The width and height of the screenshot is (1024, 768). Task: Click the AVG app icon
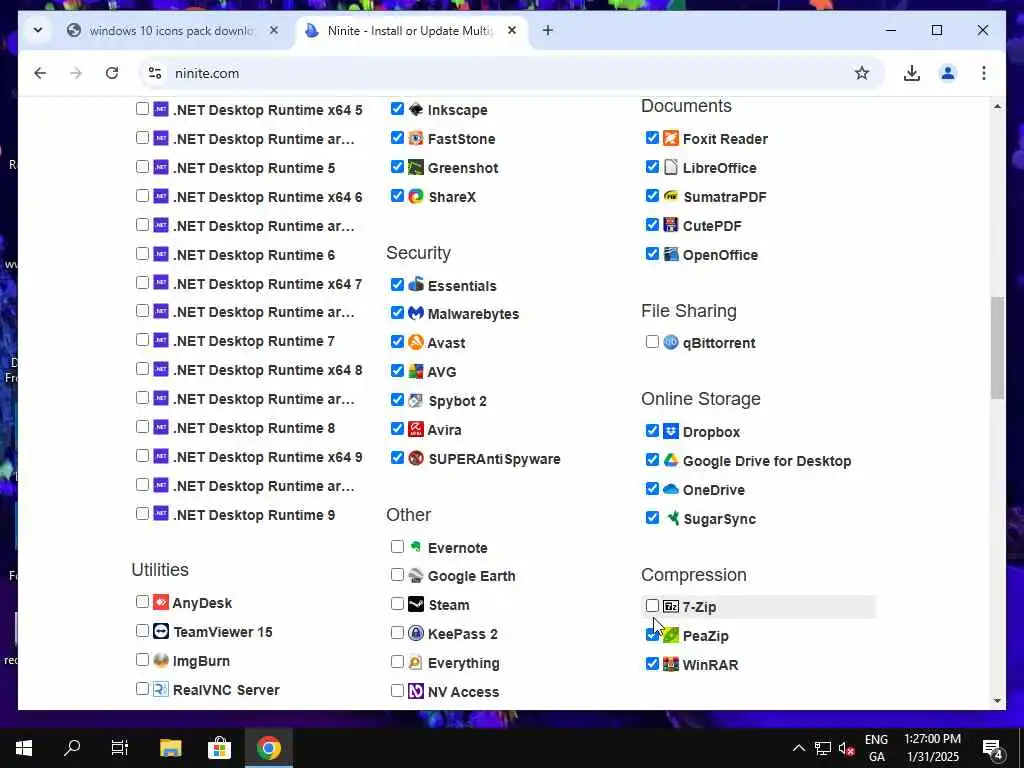pyautogui.click(x=416, y=371)
